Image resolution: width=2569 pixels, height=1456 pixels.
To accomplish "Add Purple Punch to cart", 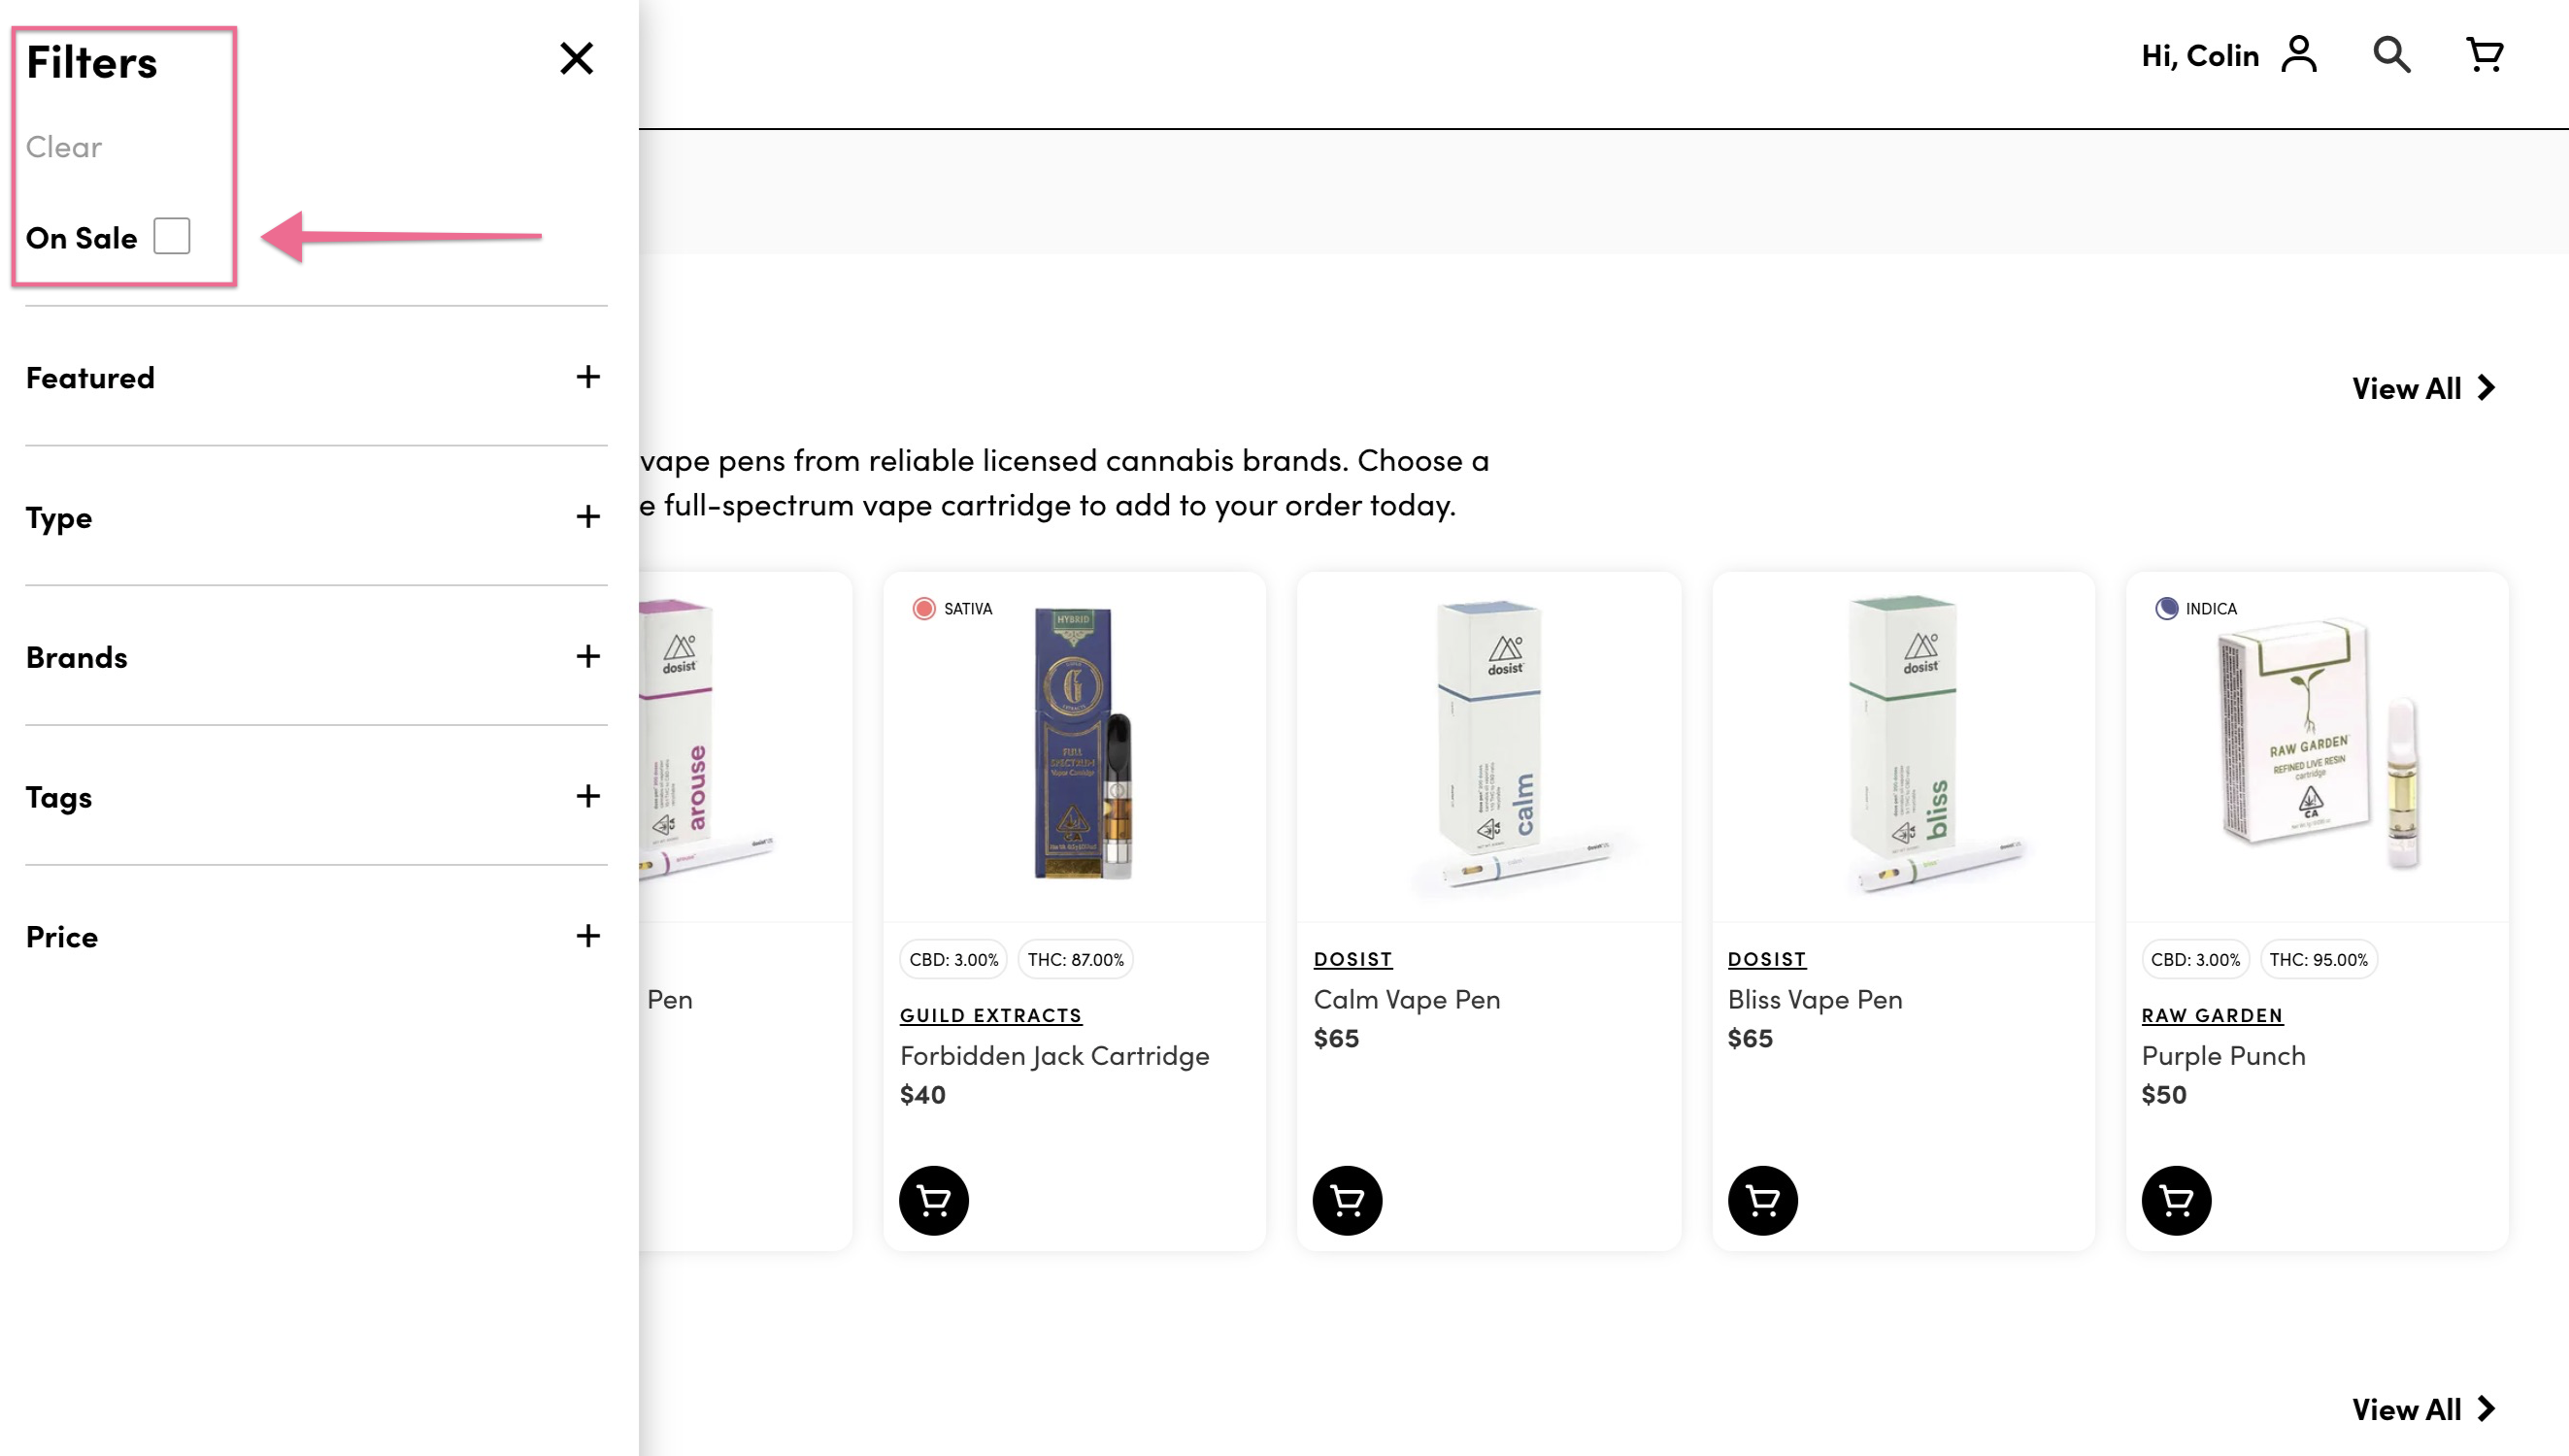I will click(2176, 1200).
